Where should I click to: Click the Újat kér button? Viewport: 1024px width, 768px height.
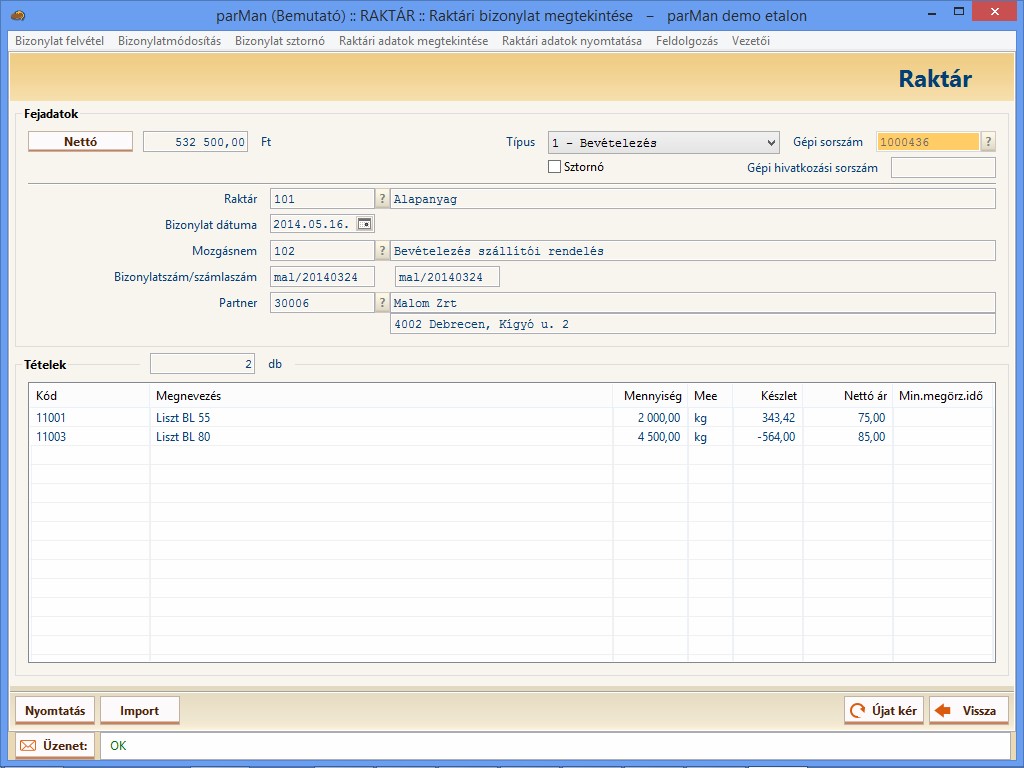pyautogui.click(x=884, y=711)
